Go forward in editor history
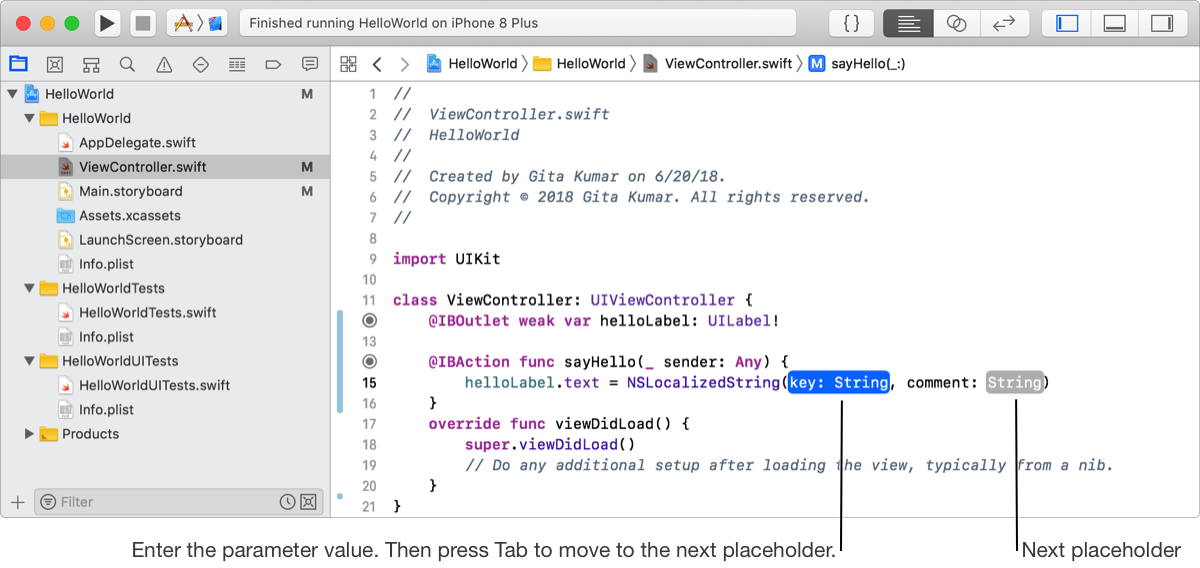 tap(405, 64)
